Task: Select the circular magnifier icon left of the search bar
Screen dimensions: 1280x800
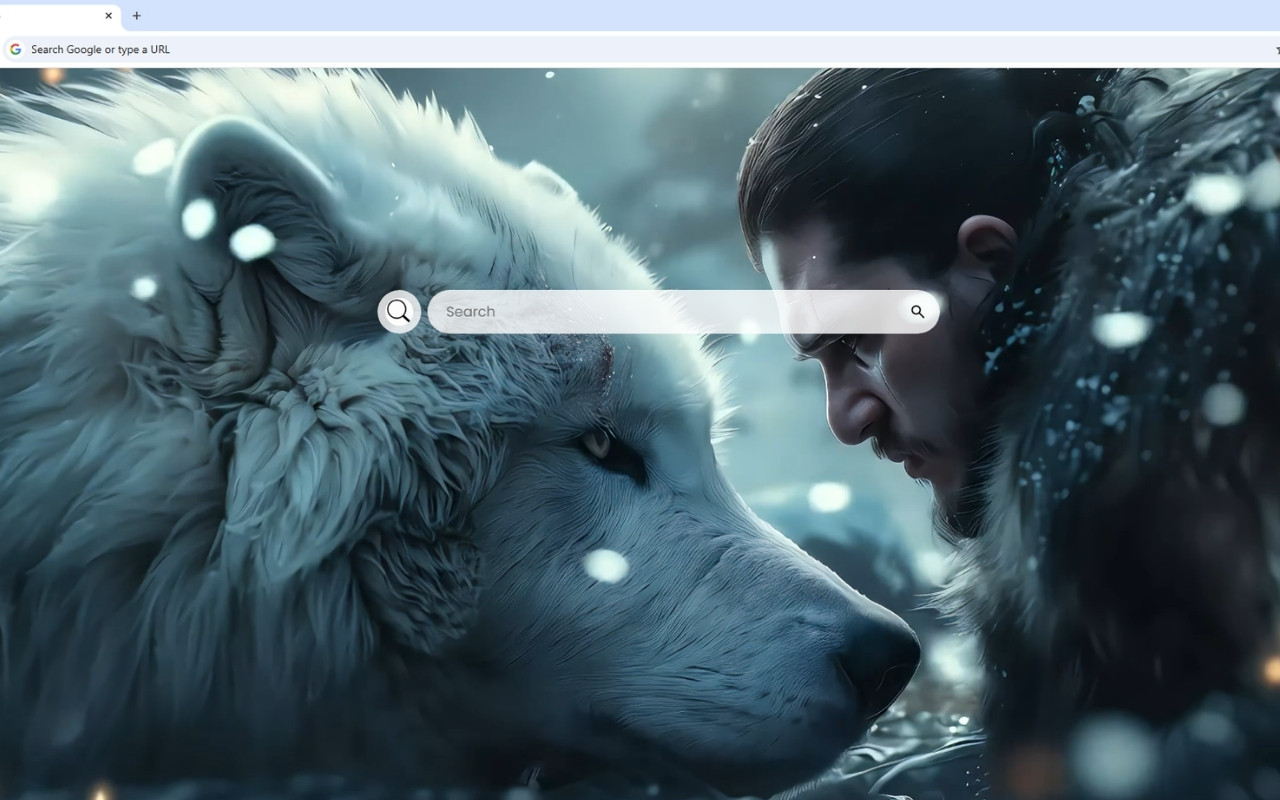Action: [399, 311]
